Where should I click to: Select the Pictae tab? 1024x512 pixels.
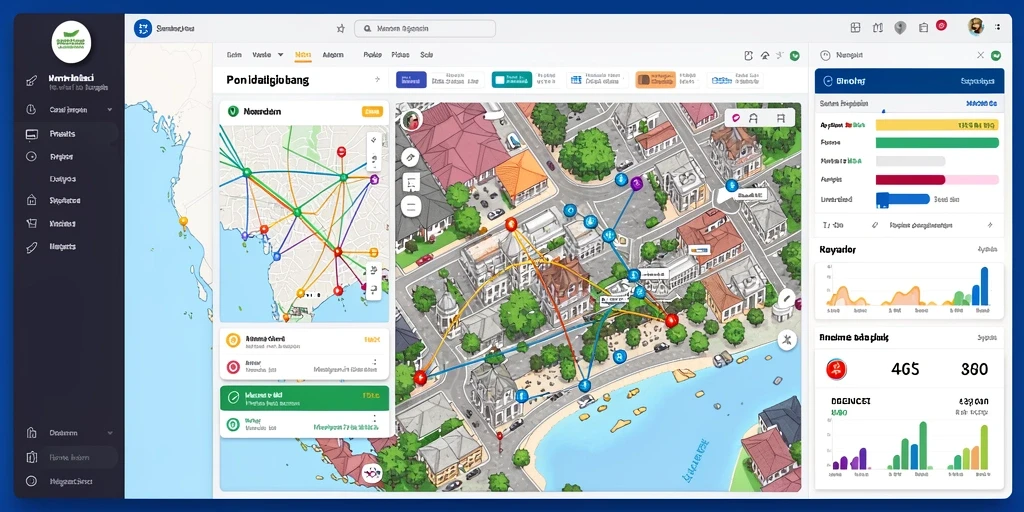[x=400, y=55]
